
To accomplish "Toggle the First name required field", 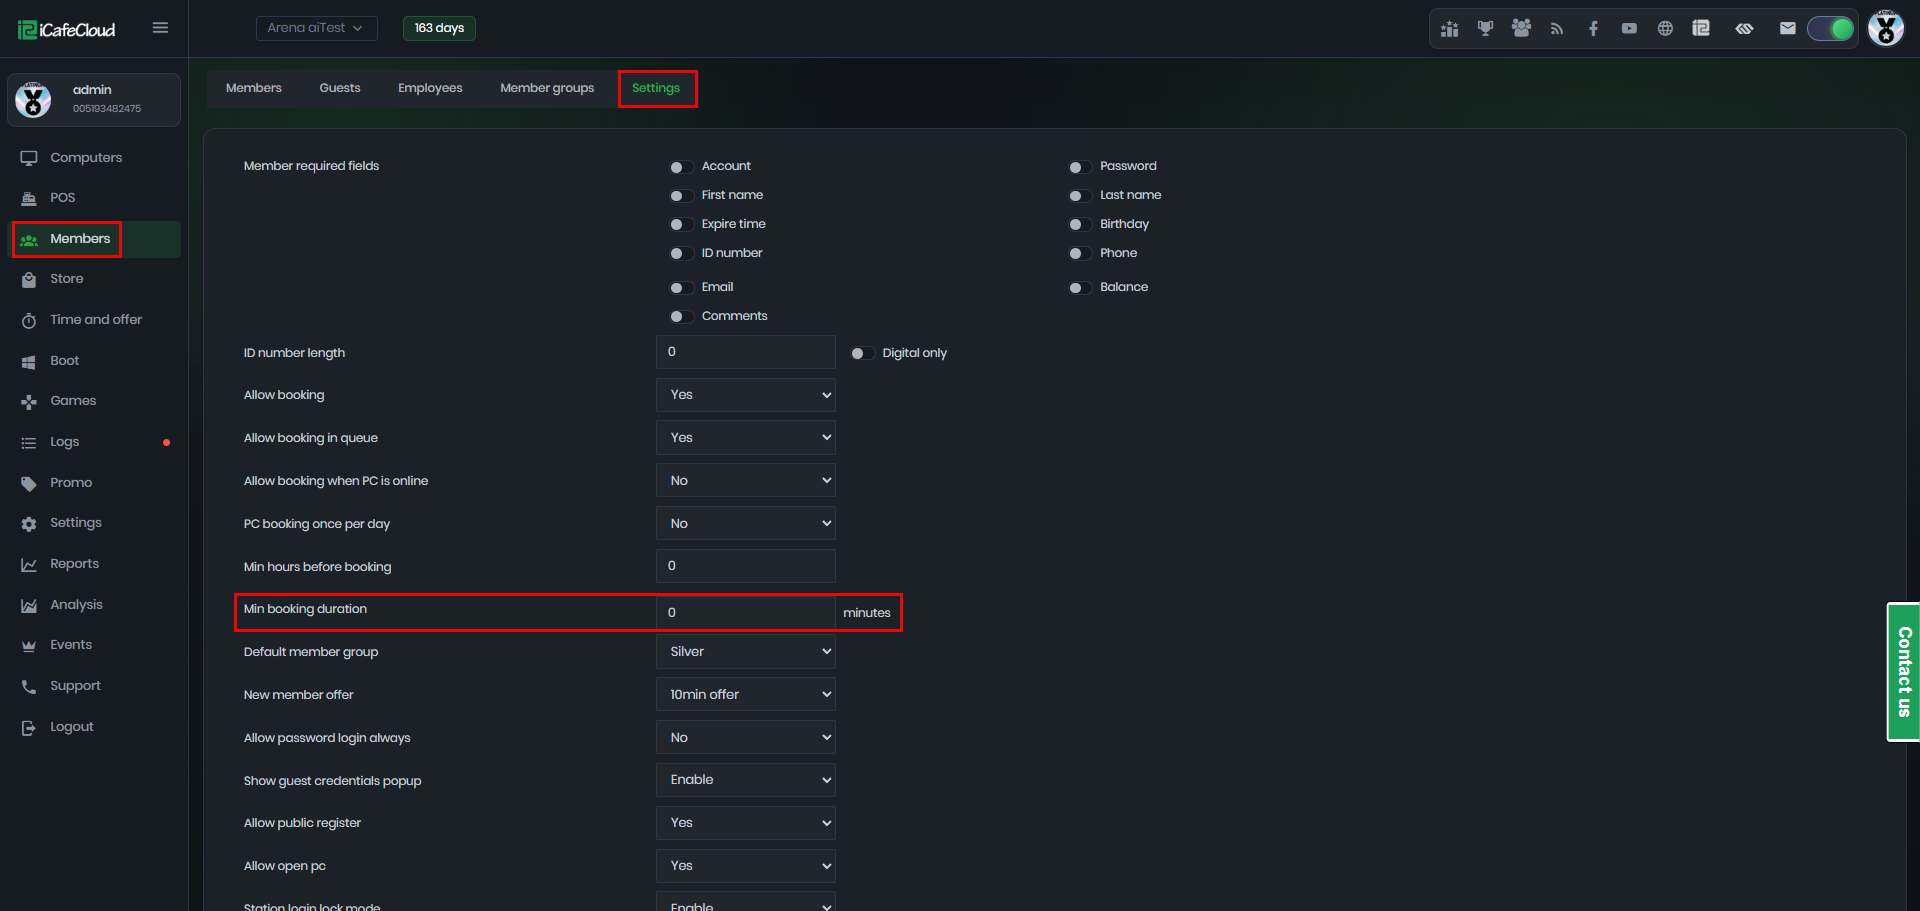I will 681,196.
